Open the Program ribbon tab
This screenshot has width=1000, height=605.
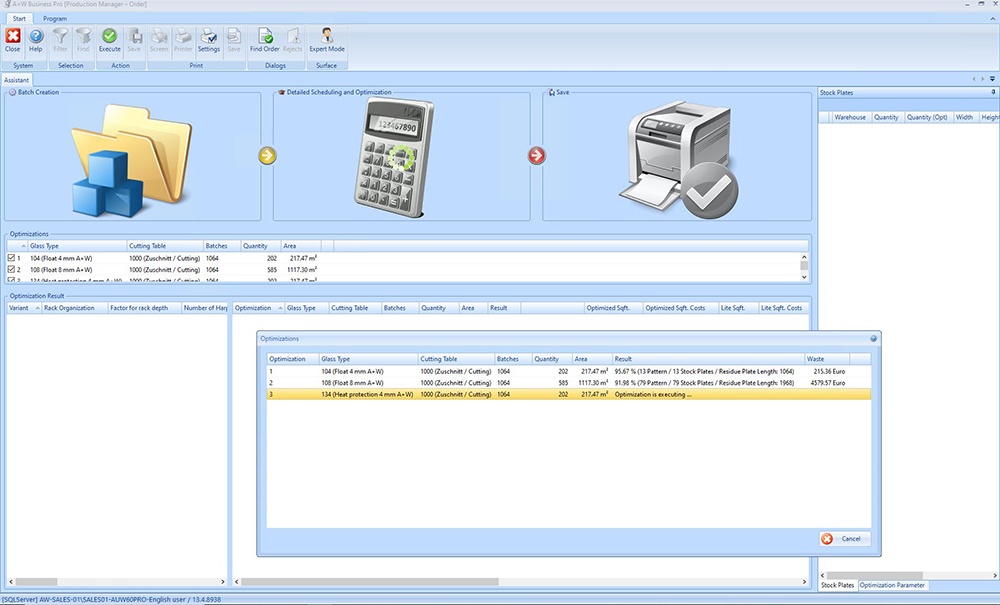[55, 18]
